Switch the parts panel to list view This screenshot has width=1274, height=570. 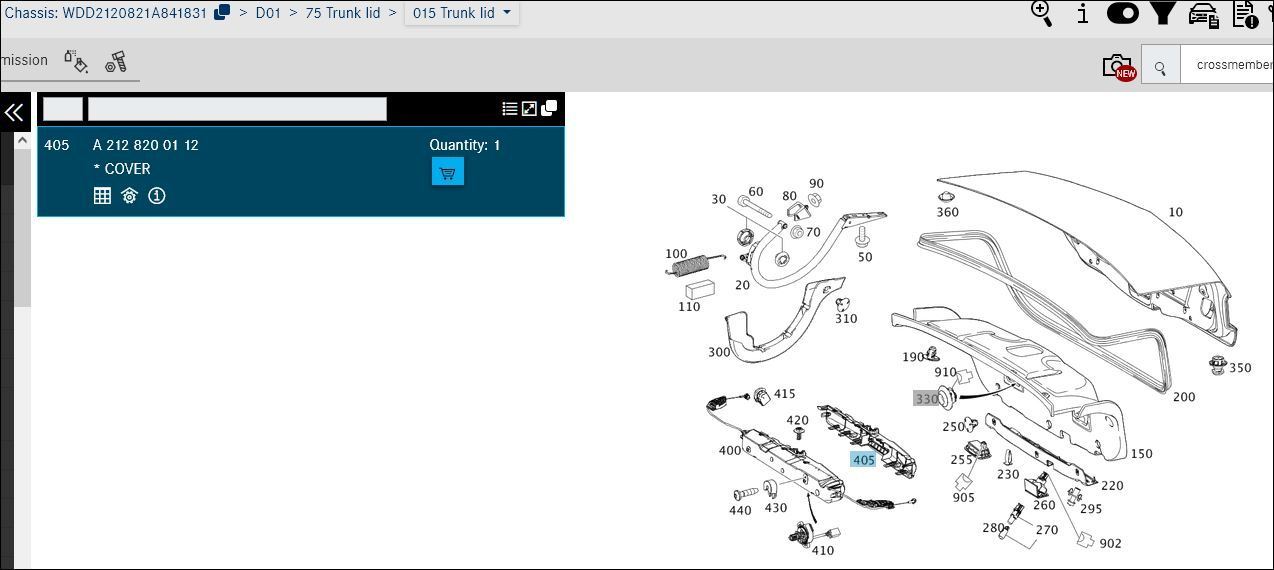[509, 108]
